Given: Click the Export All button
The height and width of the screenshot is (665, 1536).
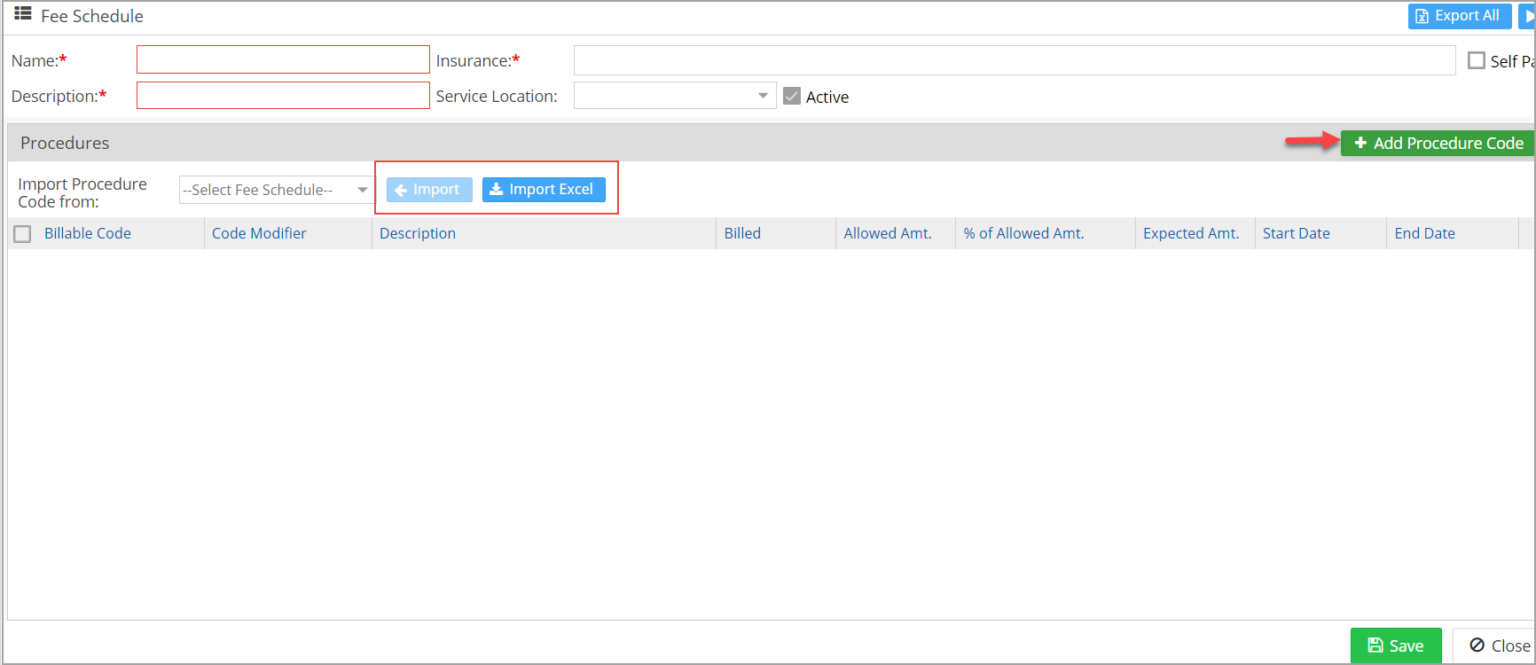Looking at the screenshot, I should click(x=1459, y=16).
